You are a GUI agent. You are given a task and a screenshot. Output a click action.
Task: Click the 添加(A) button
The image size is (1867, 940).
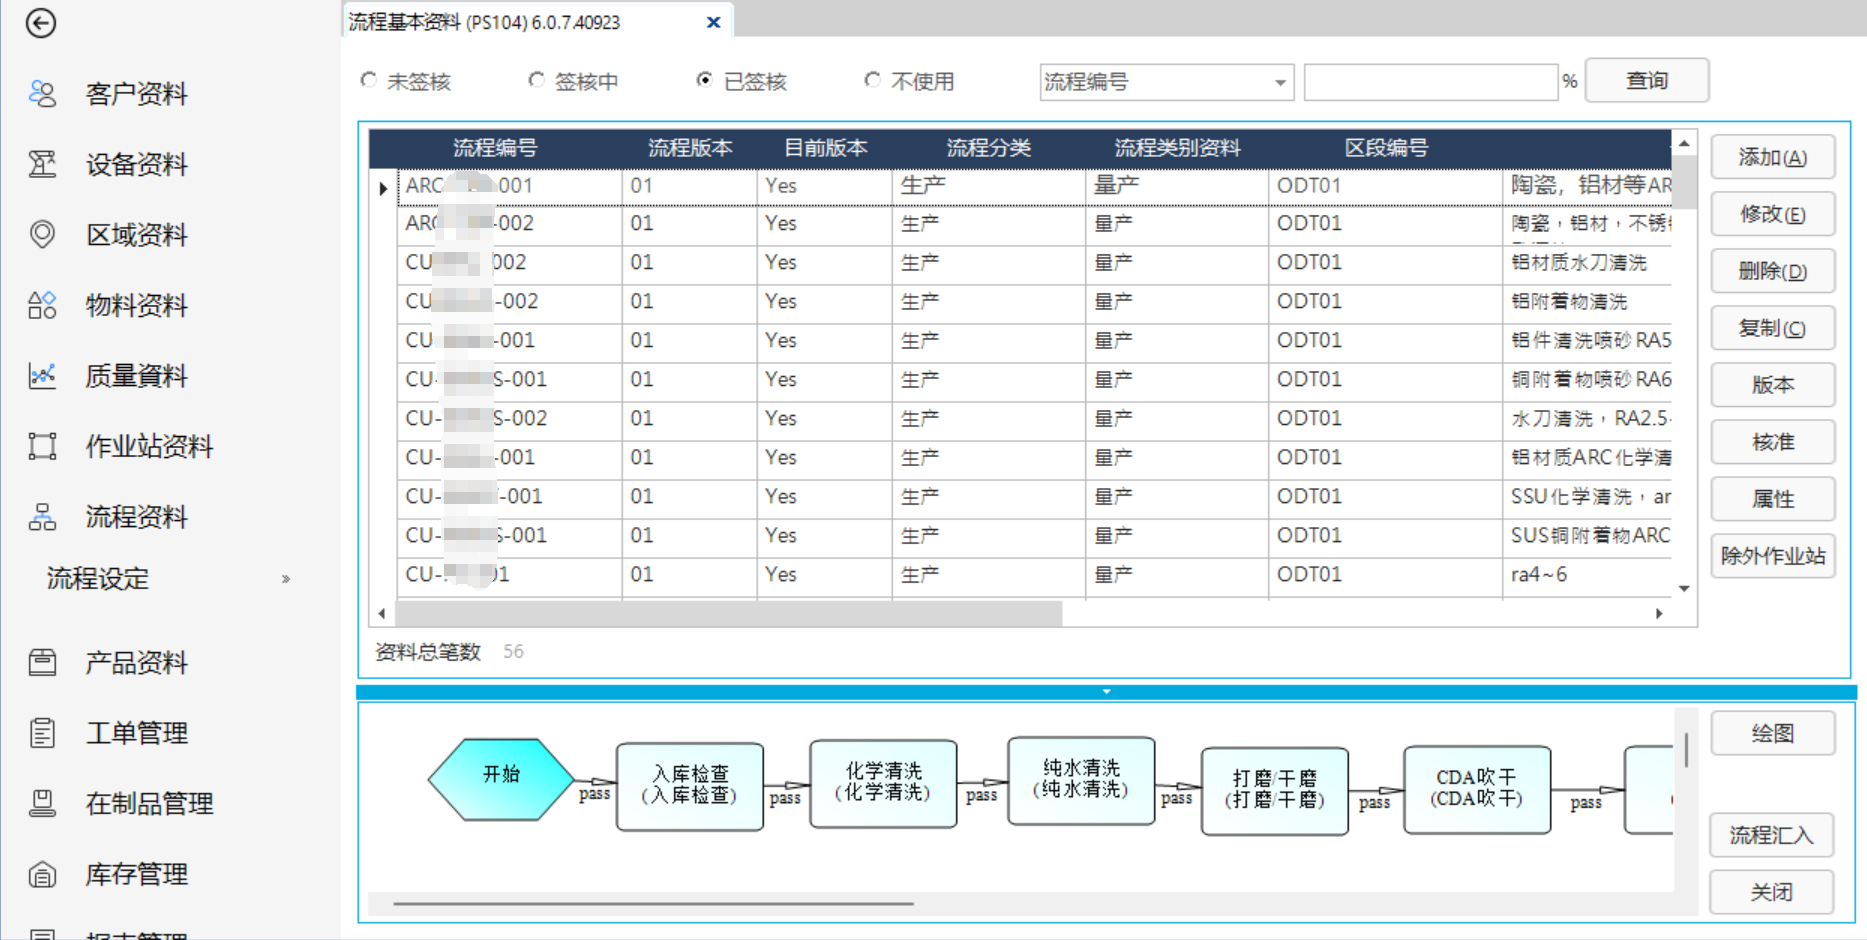(1772, 158)
